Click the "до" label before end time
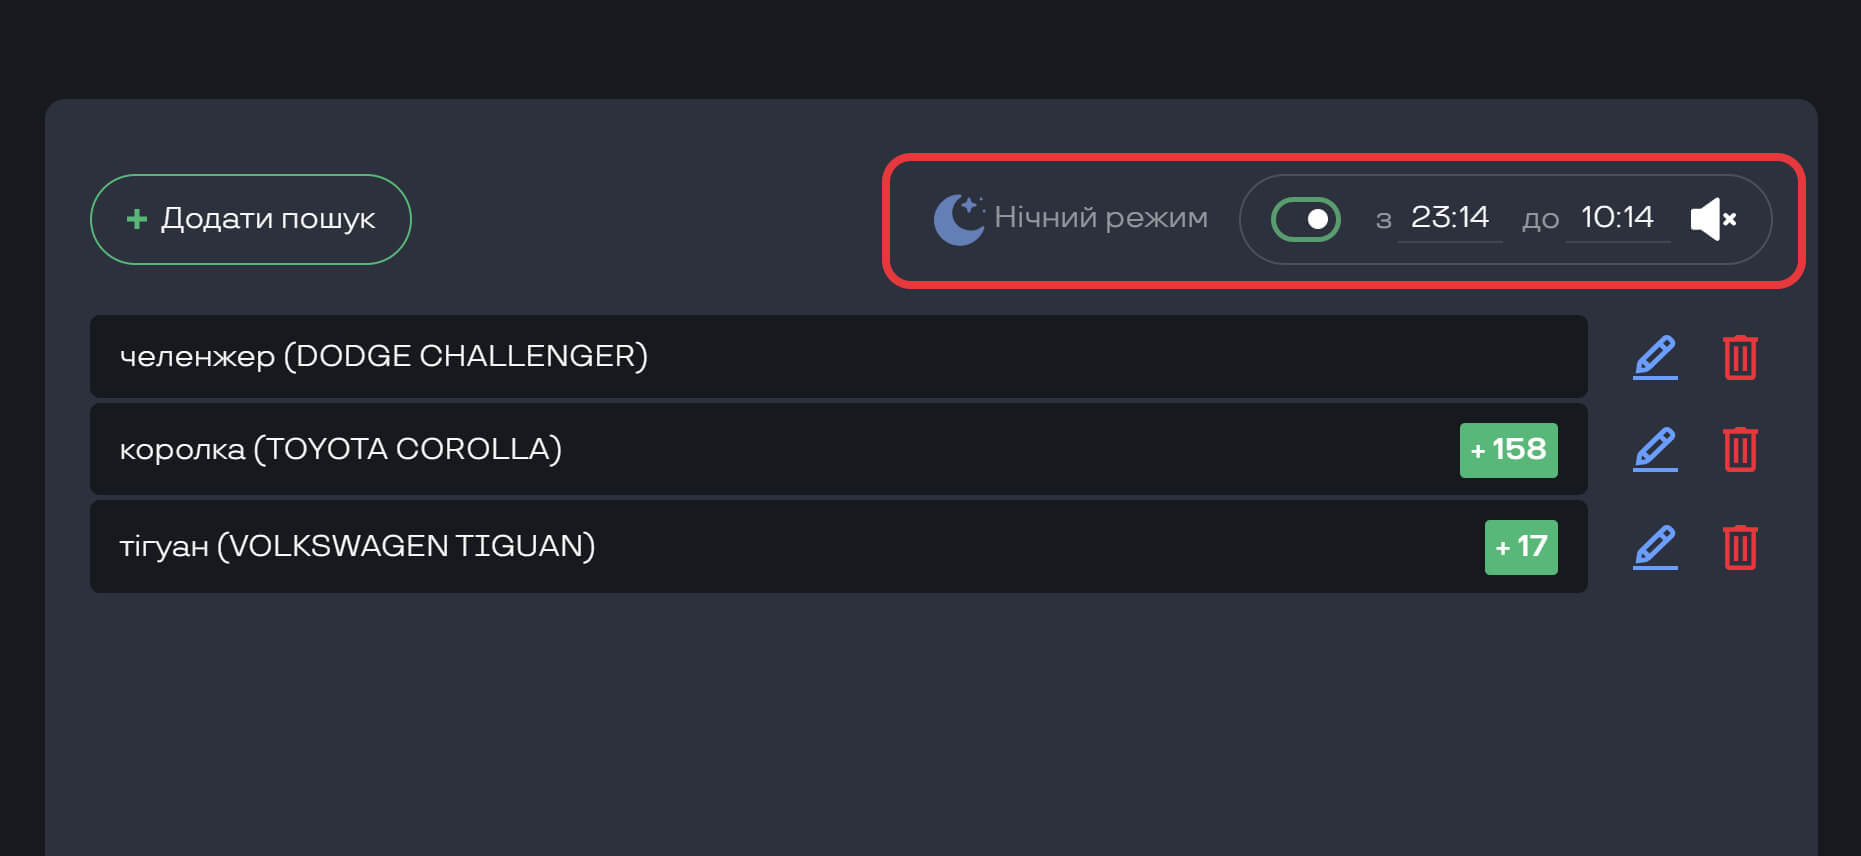This screenshot has height=856, width=1861. (1540, 219)
